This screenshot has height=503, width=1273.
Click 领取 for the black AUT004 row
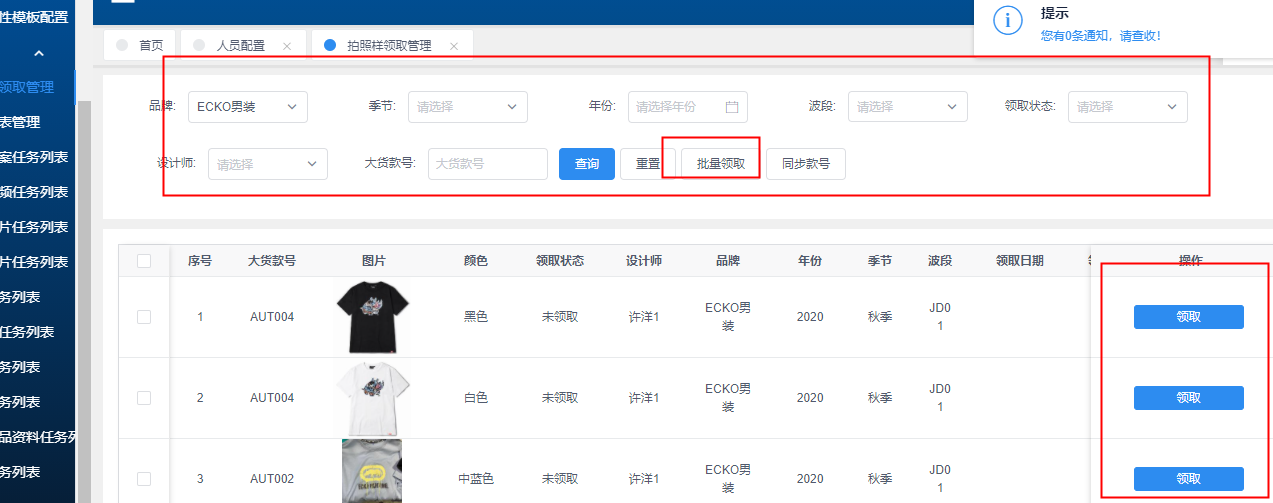tap(1188, 317)
